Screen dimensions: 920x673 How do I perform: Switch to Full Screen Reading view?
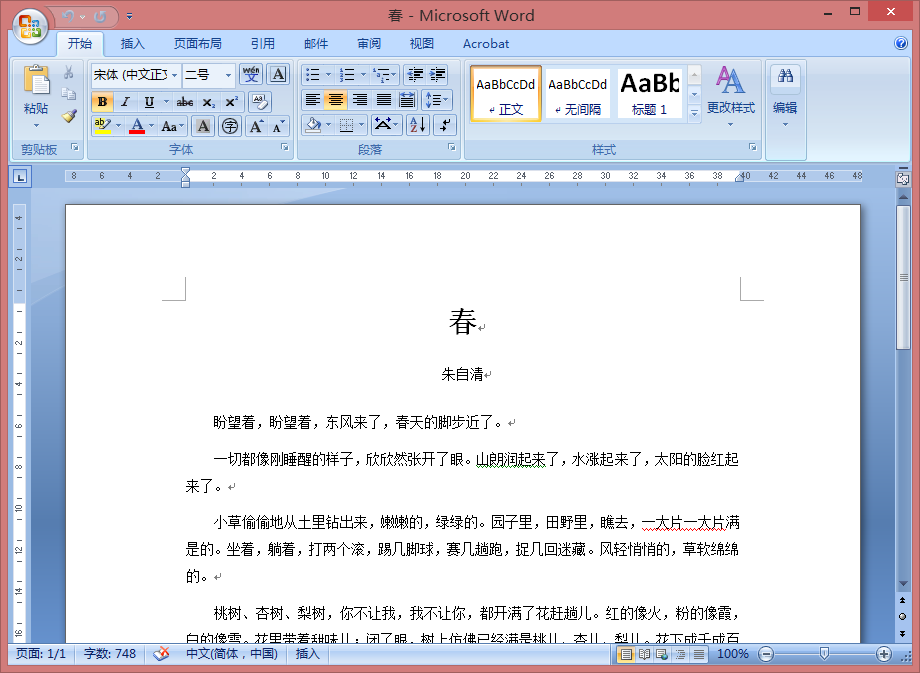[x=644, y=654]
